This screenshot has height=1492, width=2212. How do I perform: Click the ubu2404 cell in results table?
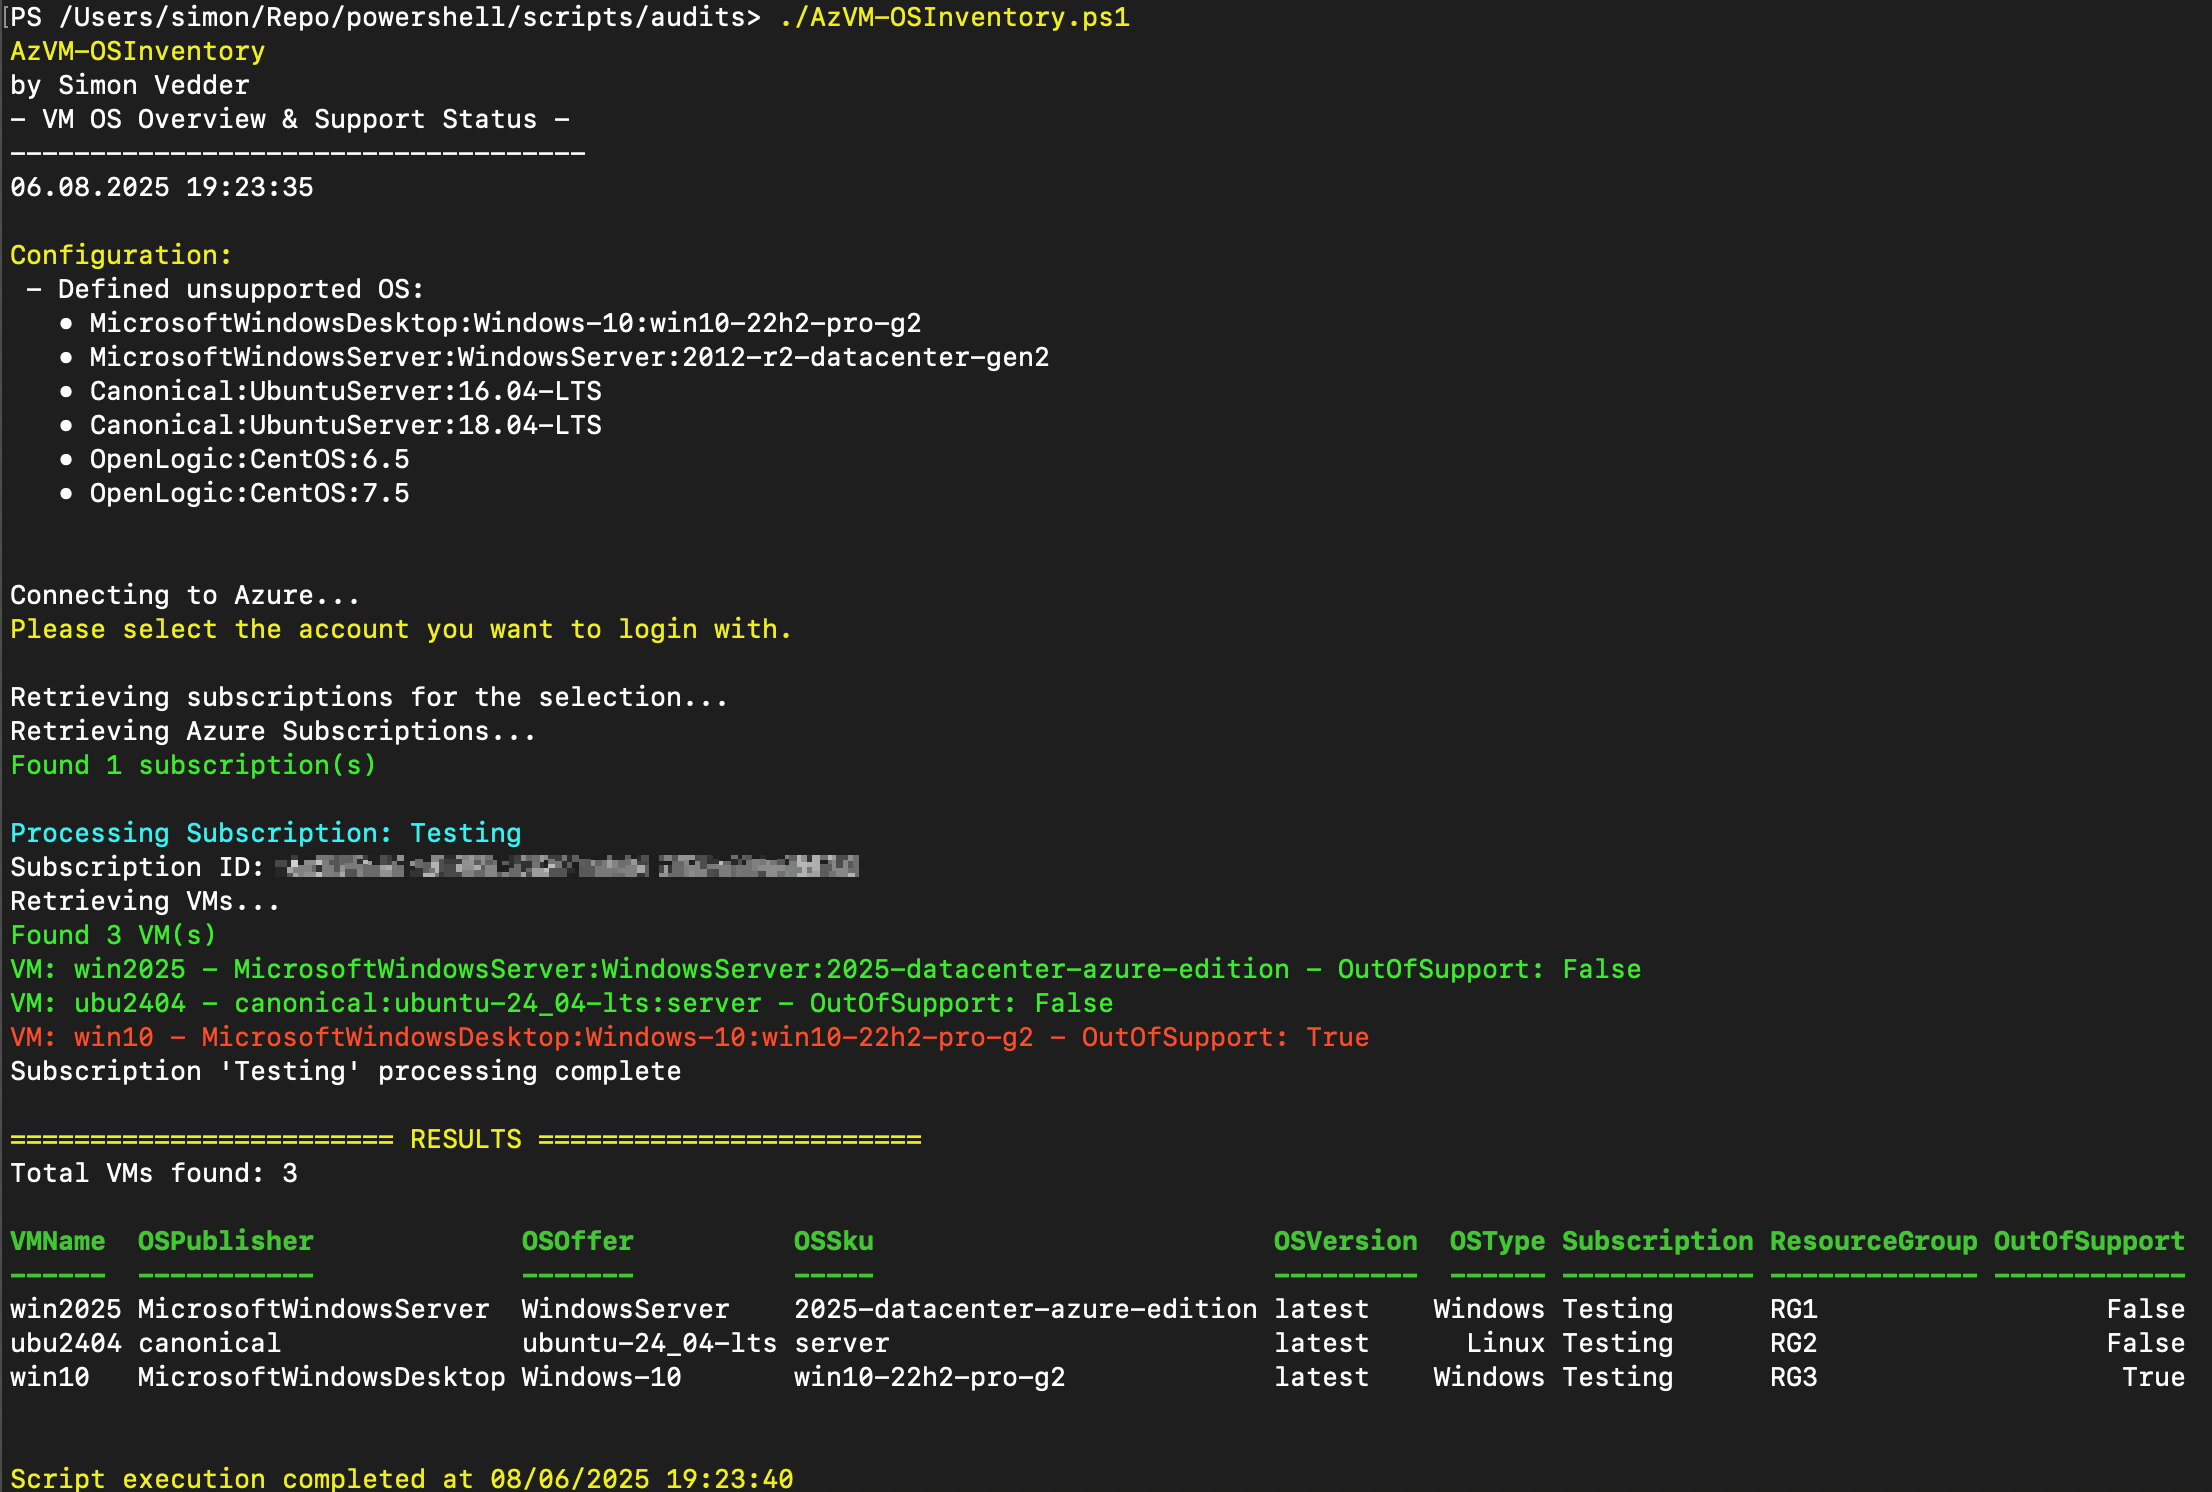66,1343
